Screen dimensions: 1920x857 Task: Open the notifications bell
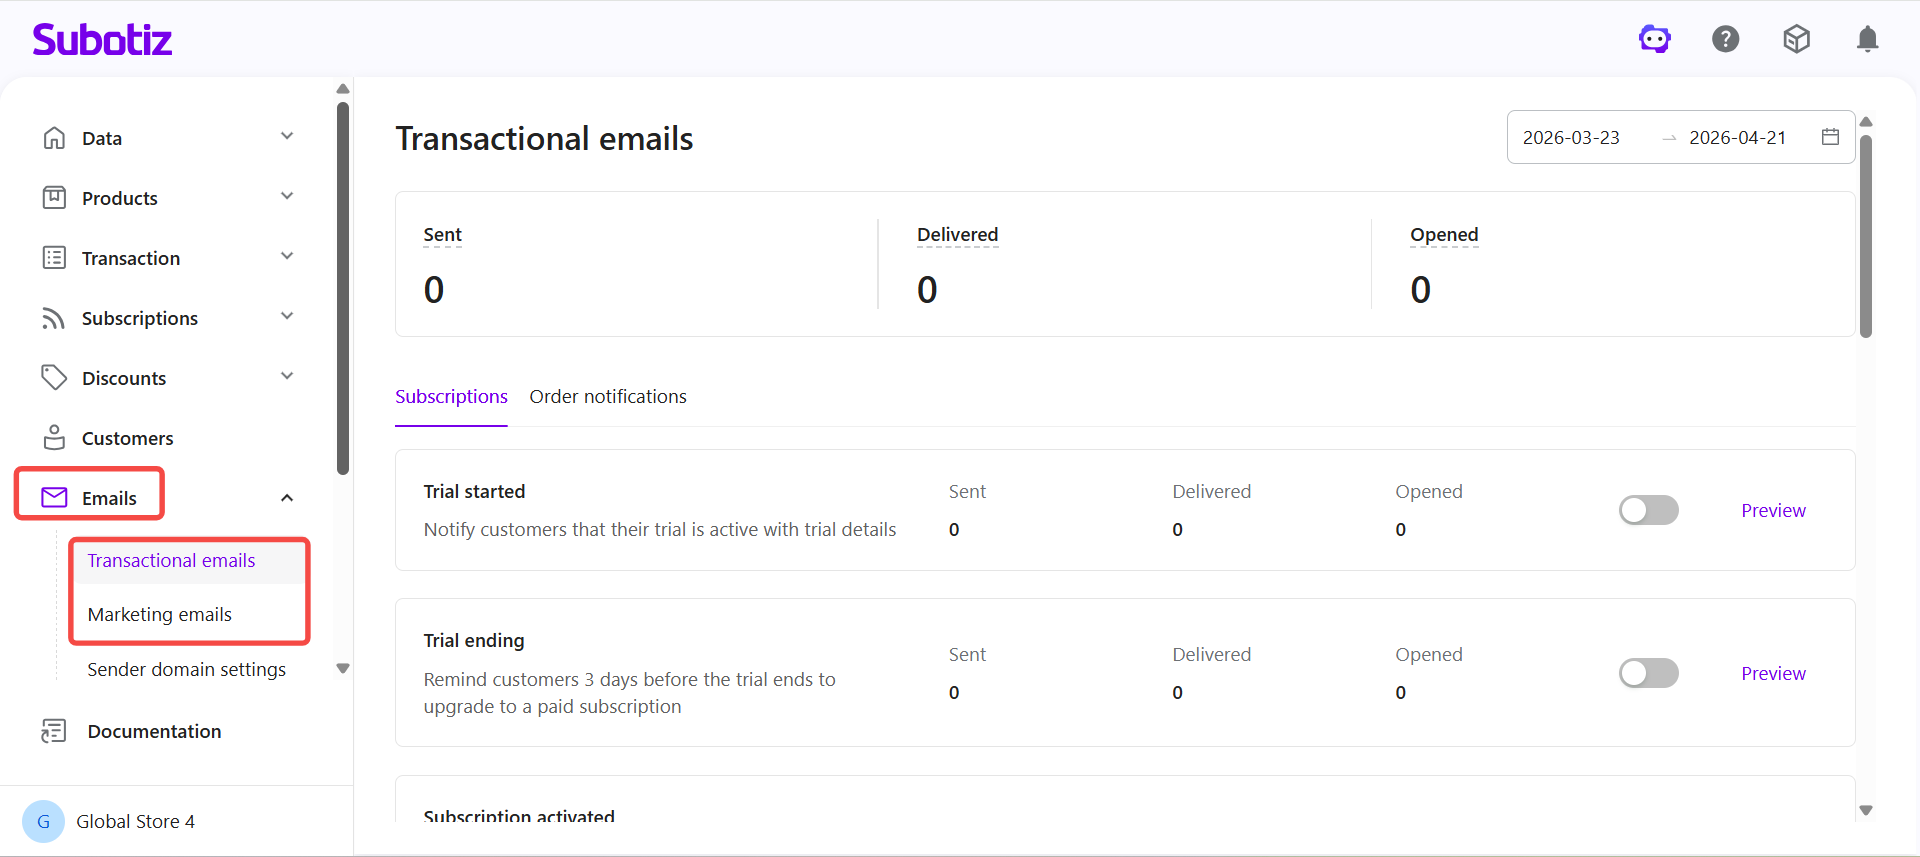coord(1867,39)
